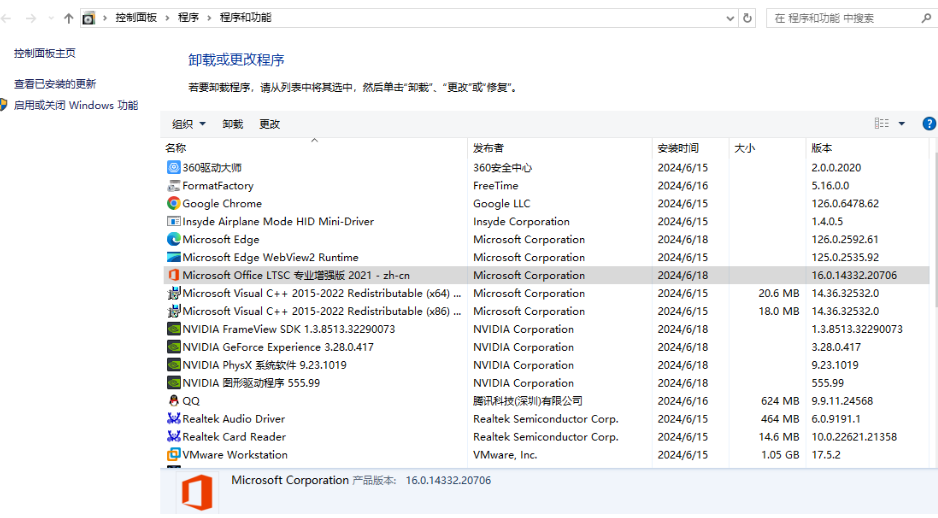
Task: Click the Realtek Card Reader icon
Action: pyautogui.click(x=173, y=437)
